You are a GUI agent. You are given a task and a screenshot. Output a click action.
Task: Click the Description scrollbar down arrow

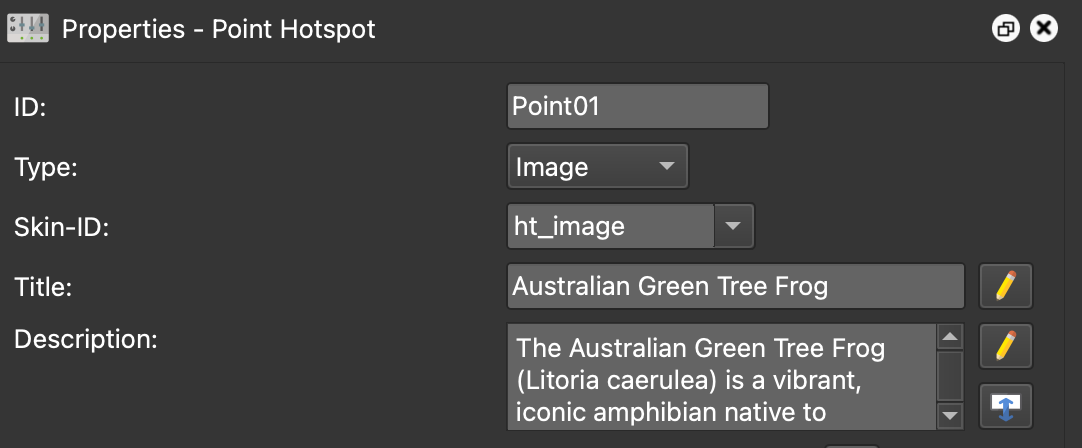point(950,416)
